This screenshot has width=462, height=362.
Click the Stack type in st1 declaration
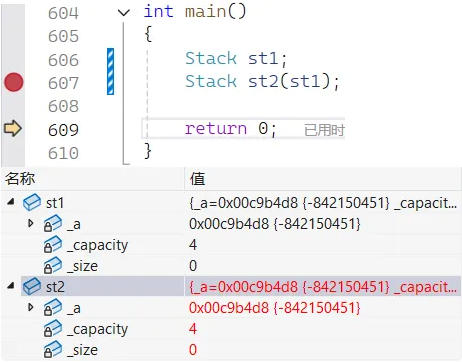click(x=211, y=58)
